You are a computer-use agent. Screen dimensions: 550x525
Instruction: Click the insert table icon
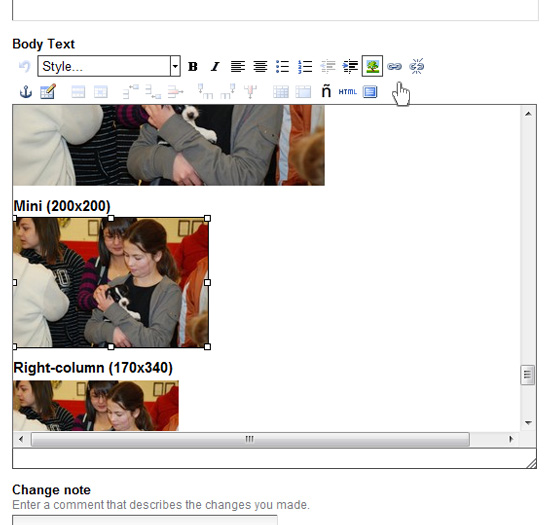pyautogui.click(x=48, y=92)
